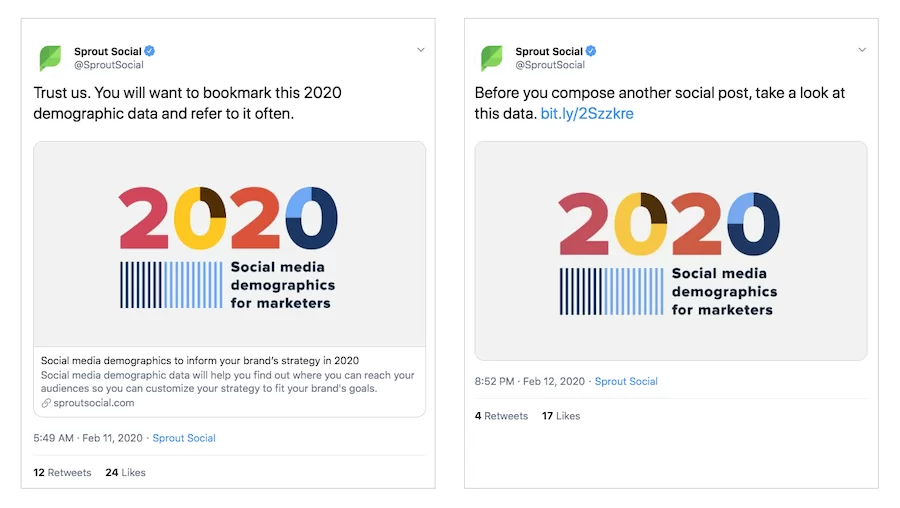
Task: Open 2020 demographics image in left tweet
Action: click(x=229, y=244)
